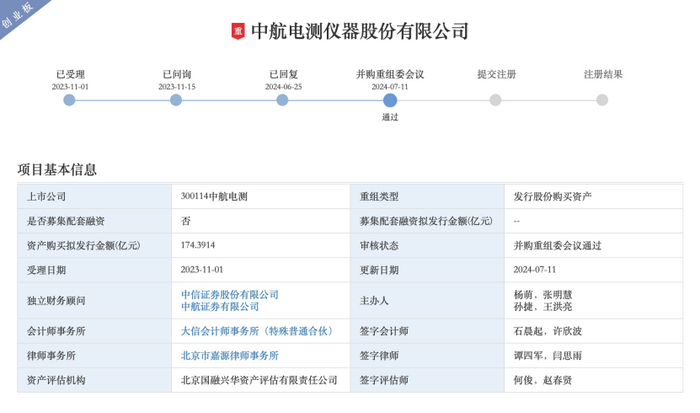Screen dimensions: 700x413
Task: Click the 是否募集配套融资 value 否
Action: click(x=186, y=221)
